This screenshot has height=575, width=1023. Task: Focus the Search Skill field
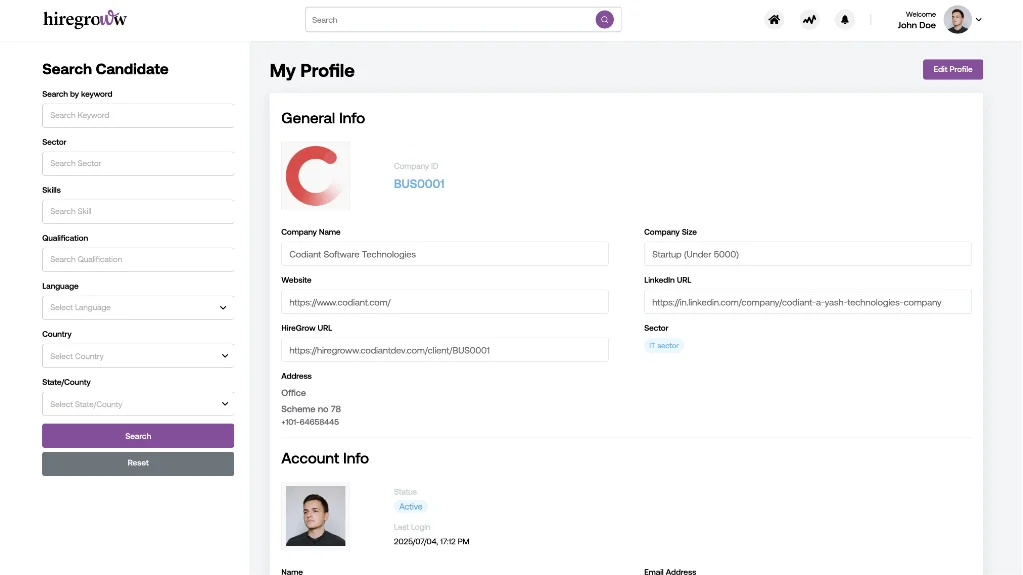click(137, 211)
